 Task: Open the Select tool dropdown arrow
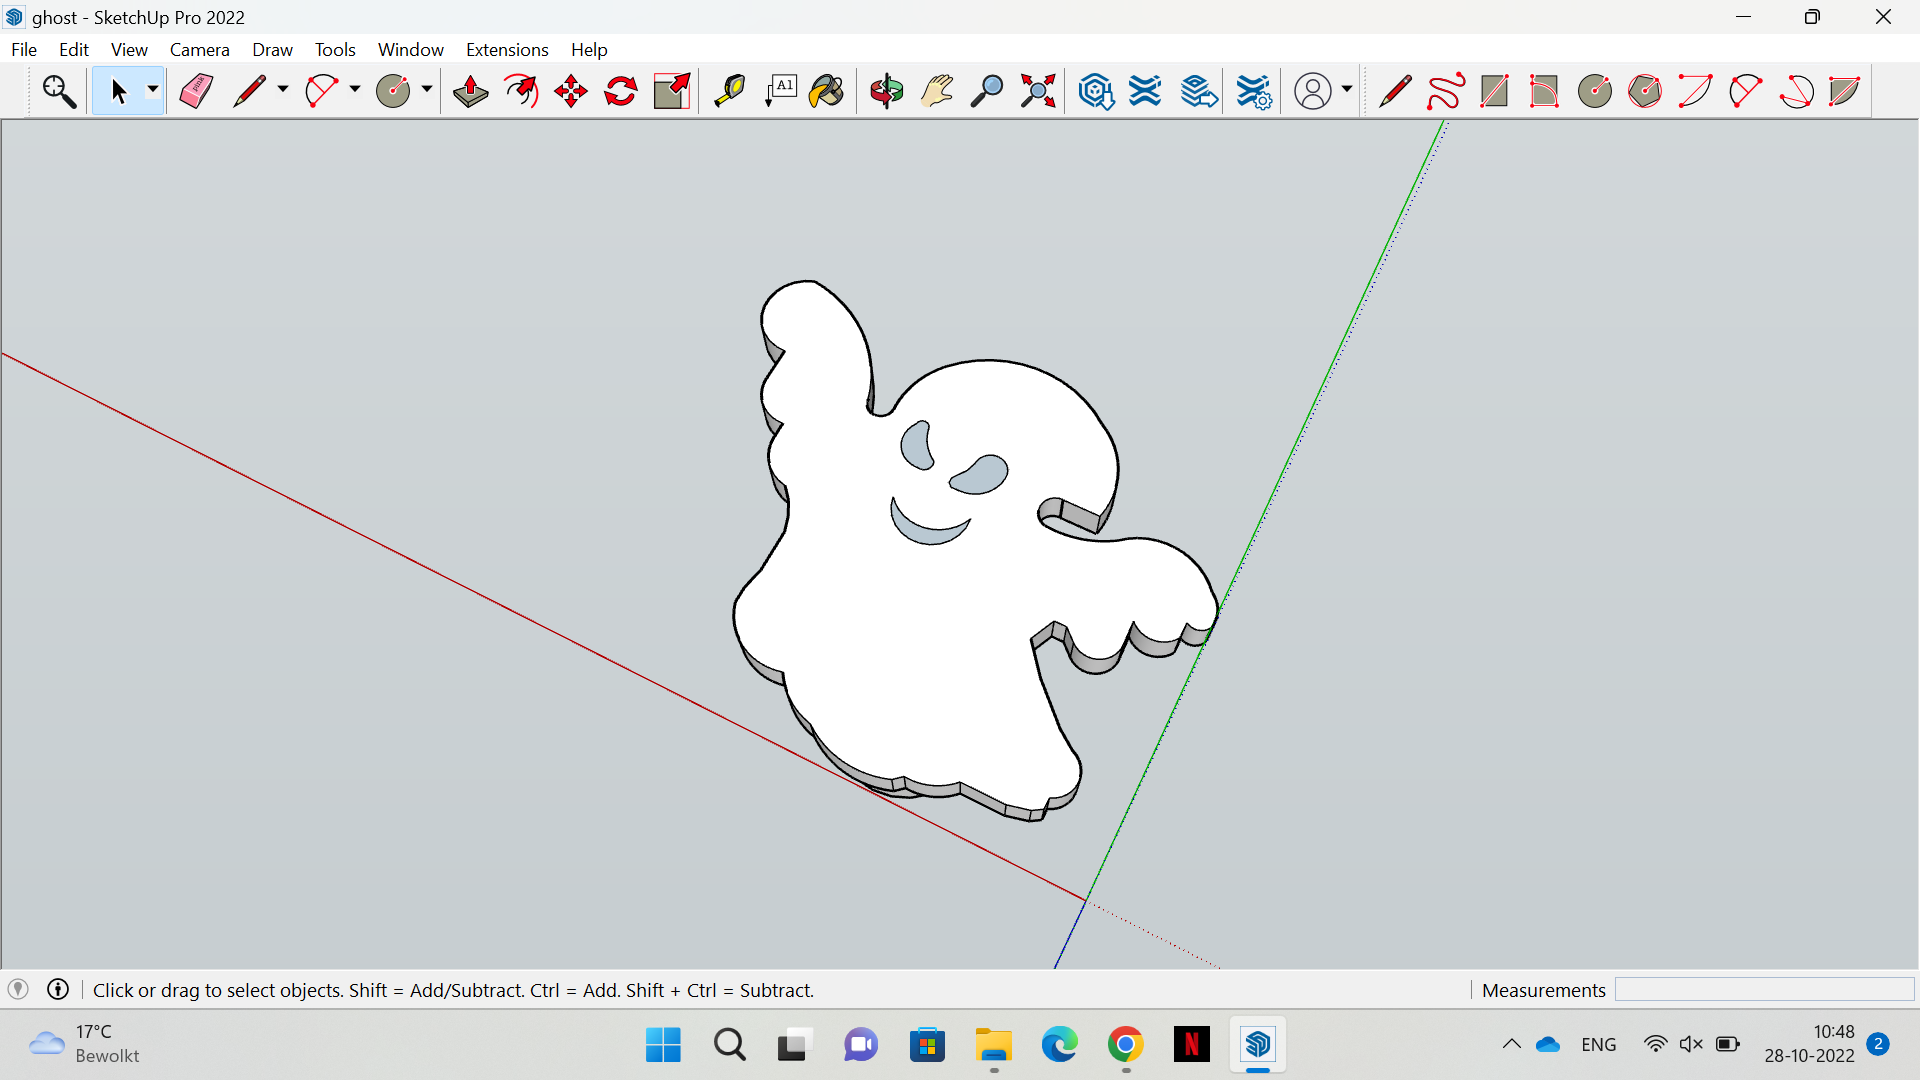(152, 91)
